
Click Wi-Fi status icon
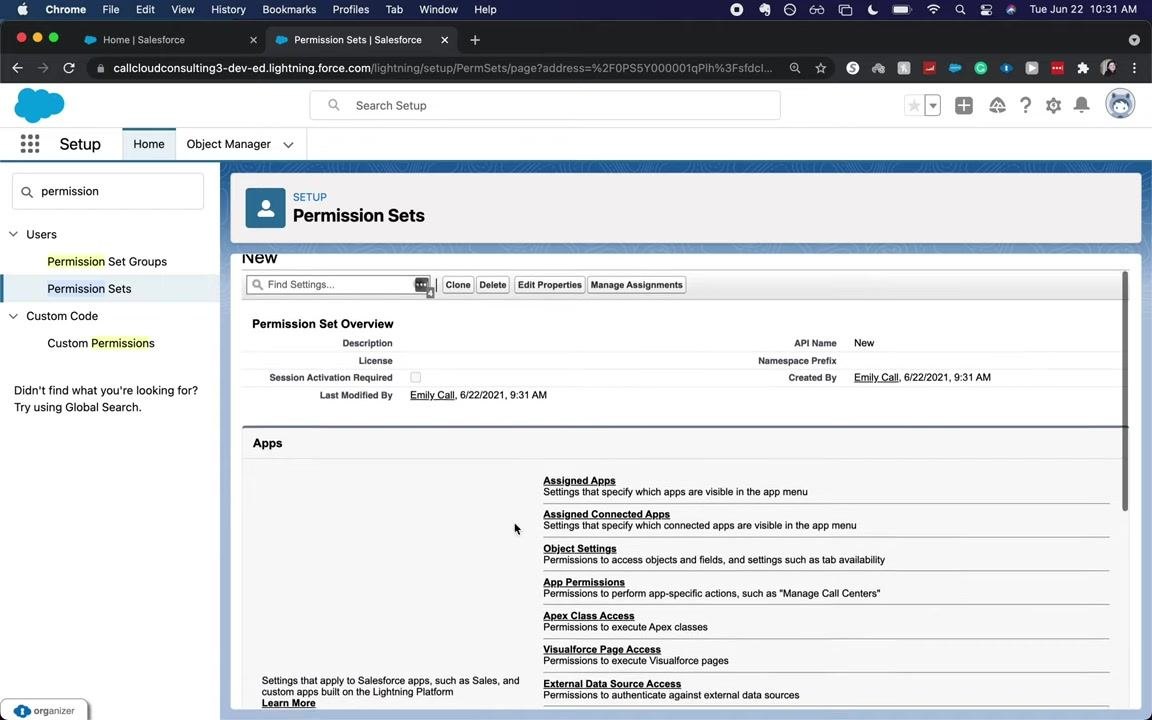[934, 10]
